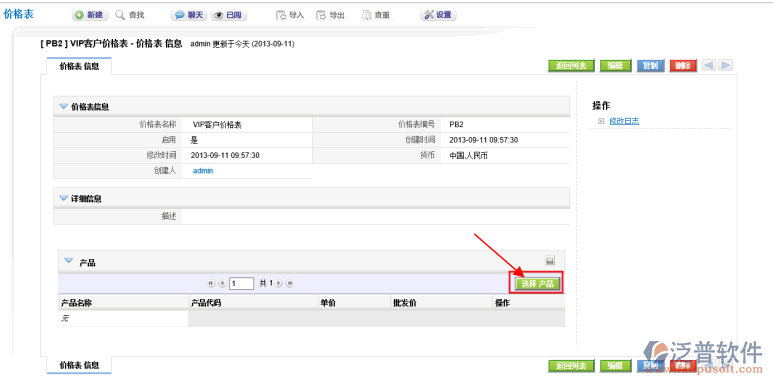Collapse the 价格表信息 section
773x385 pixels.
click(x=63, y=106)
